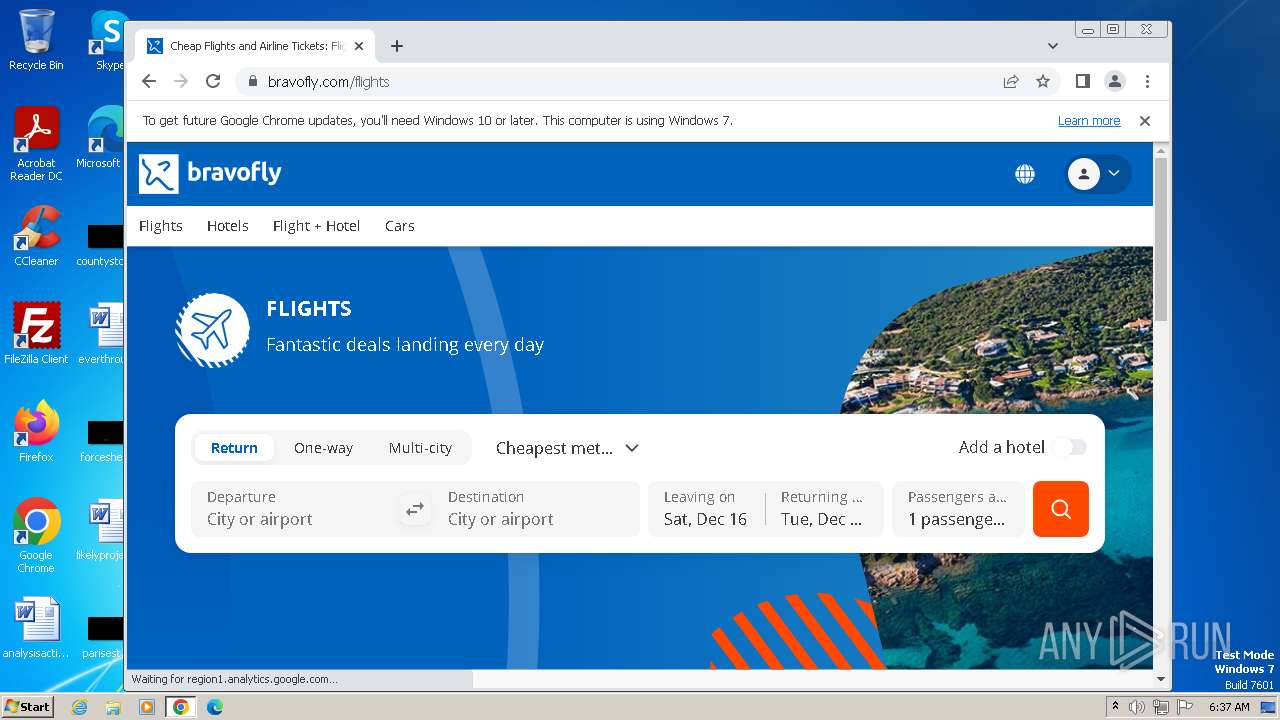Open the Cars menu item
1280x720 pixels.
click(x=400, y=226)
